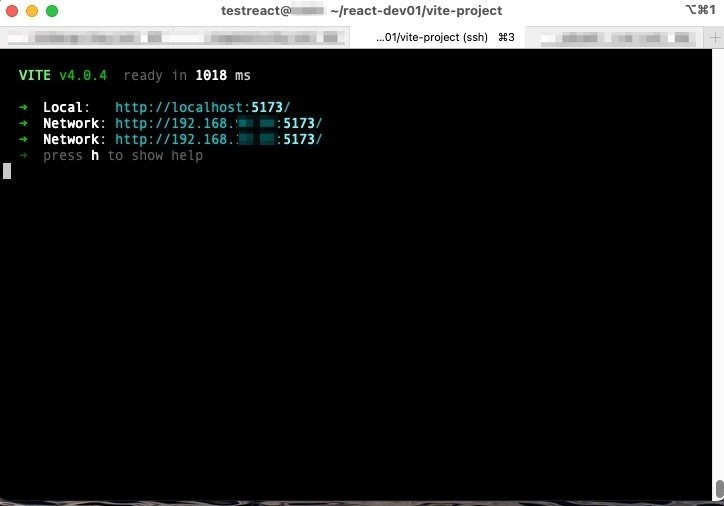
Task: Open the second Network 192.168 URL
Action: click(218, 139)
